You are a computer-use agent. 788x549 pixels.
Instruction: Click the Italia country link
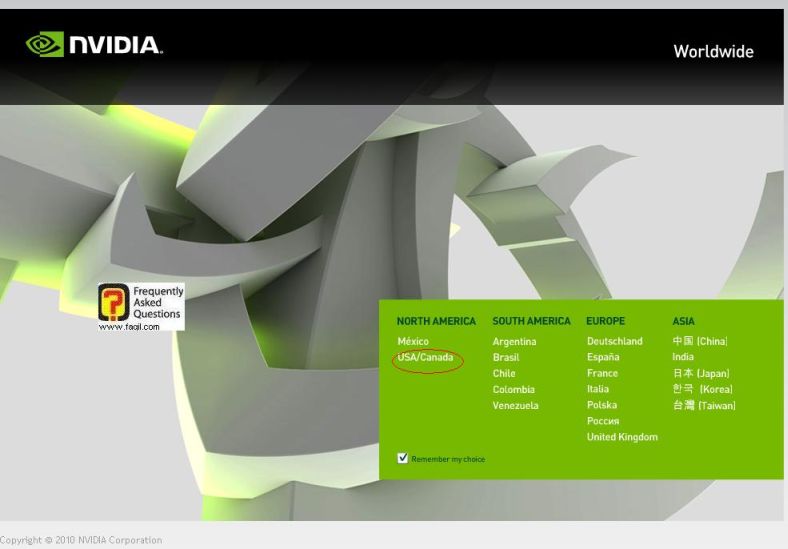[598, 389]
